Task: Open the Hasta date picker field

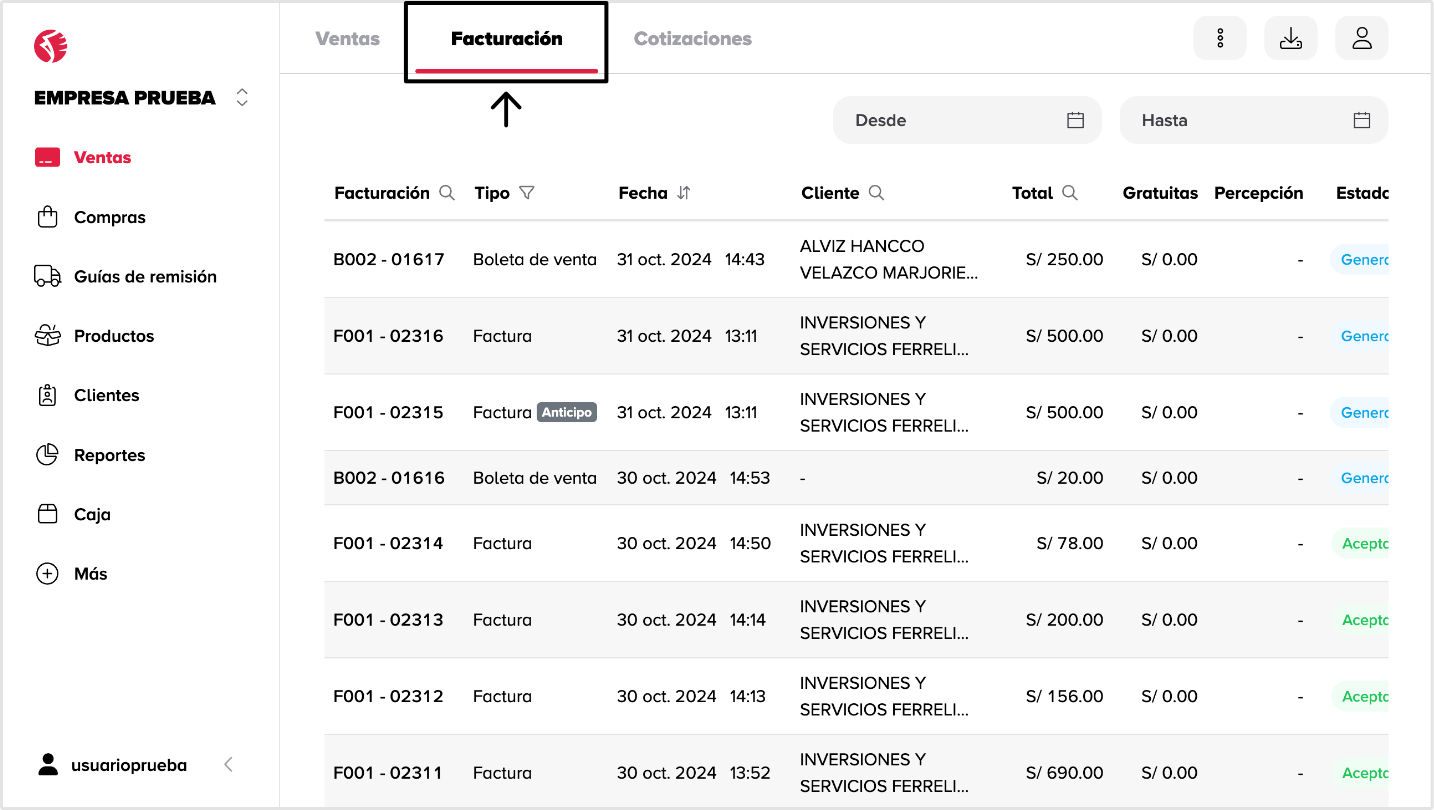Action: coord(1253,120)
